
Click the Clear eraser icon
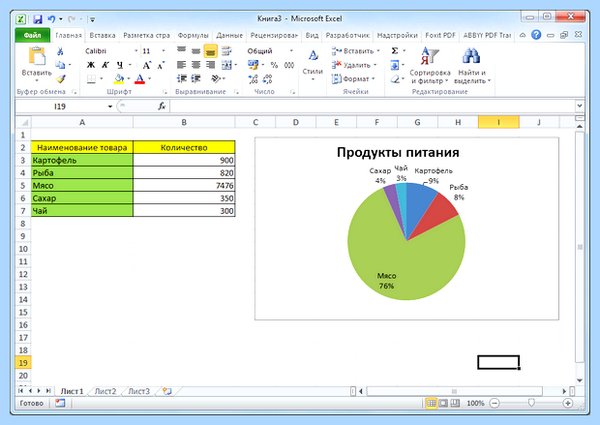point(395,79)
